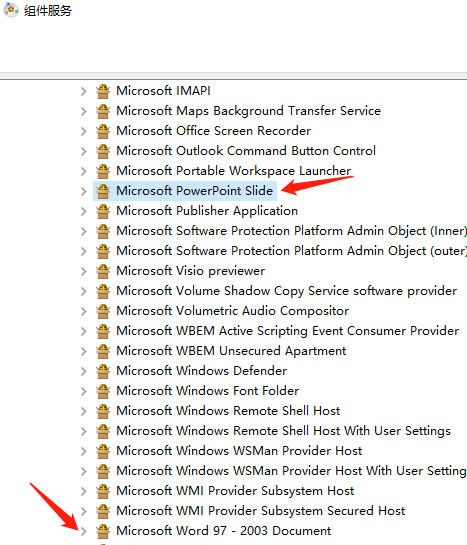Select Microsoft Windows Remote Shell Host

click(228, 411)
